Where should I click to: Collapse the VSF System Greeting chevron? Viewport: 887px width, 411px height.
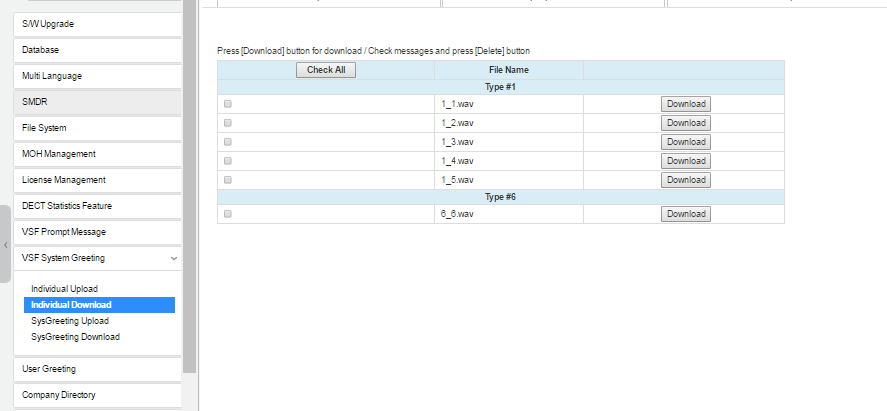click(175, 258)
